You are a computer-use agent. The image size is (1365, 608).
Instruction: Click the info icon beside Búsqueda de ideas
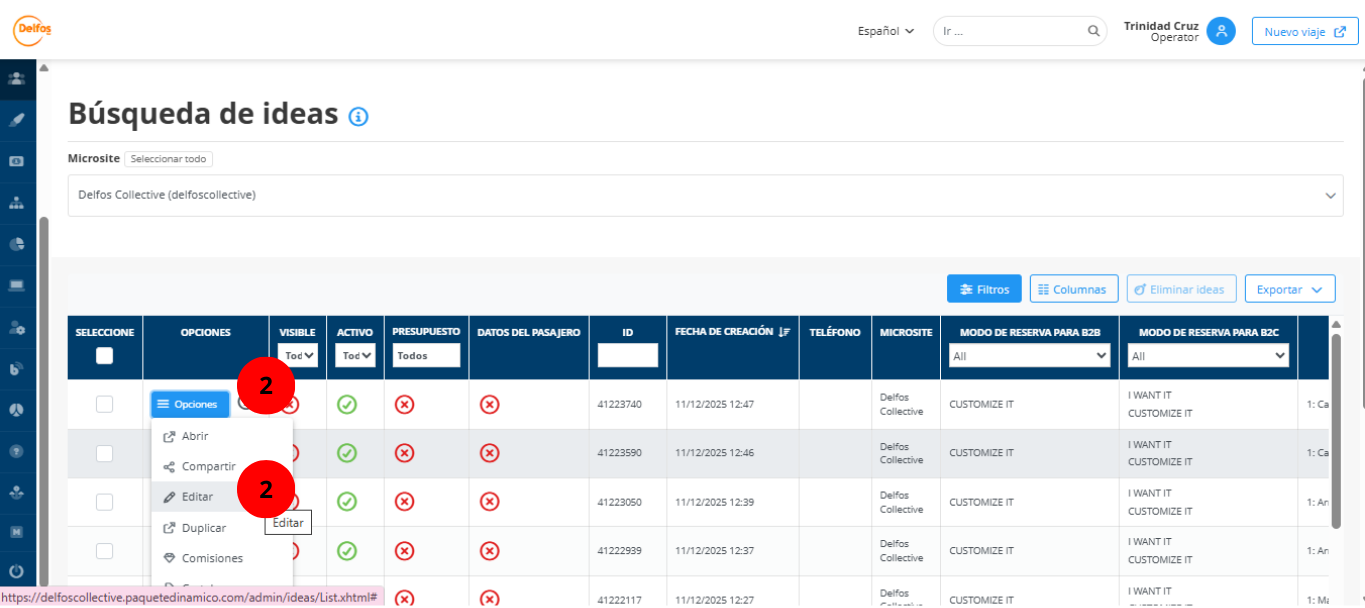358,117
